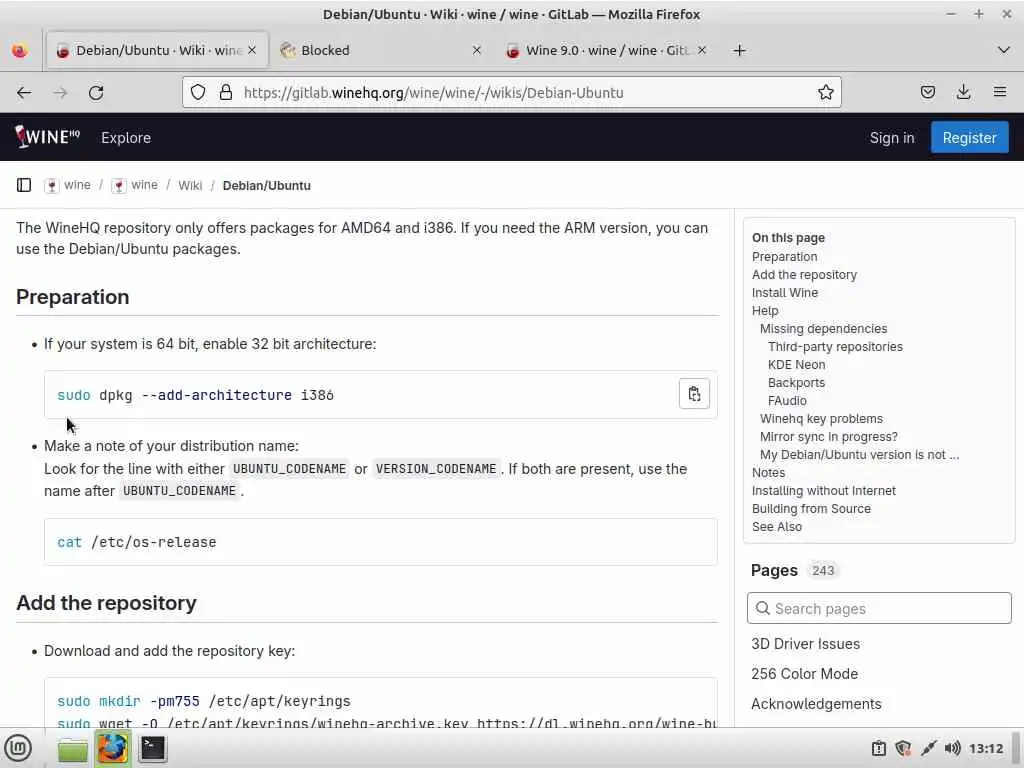Jump to Missing dependencies section

click(x=824, y=328)
